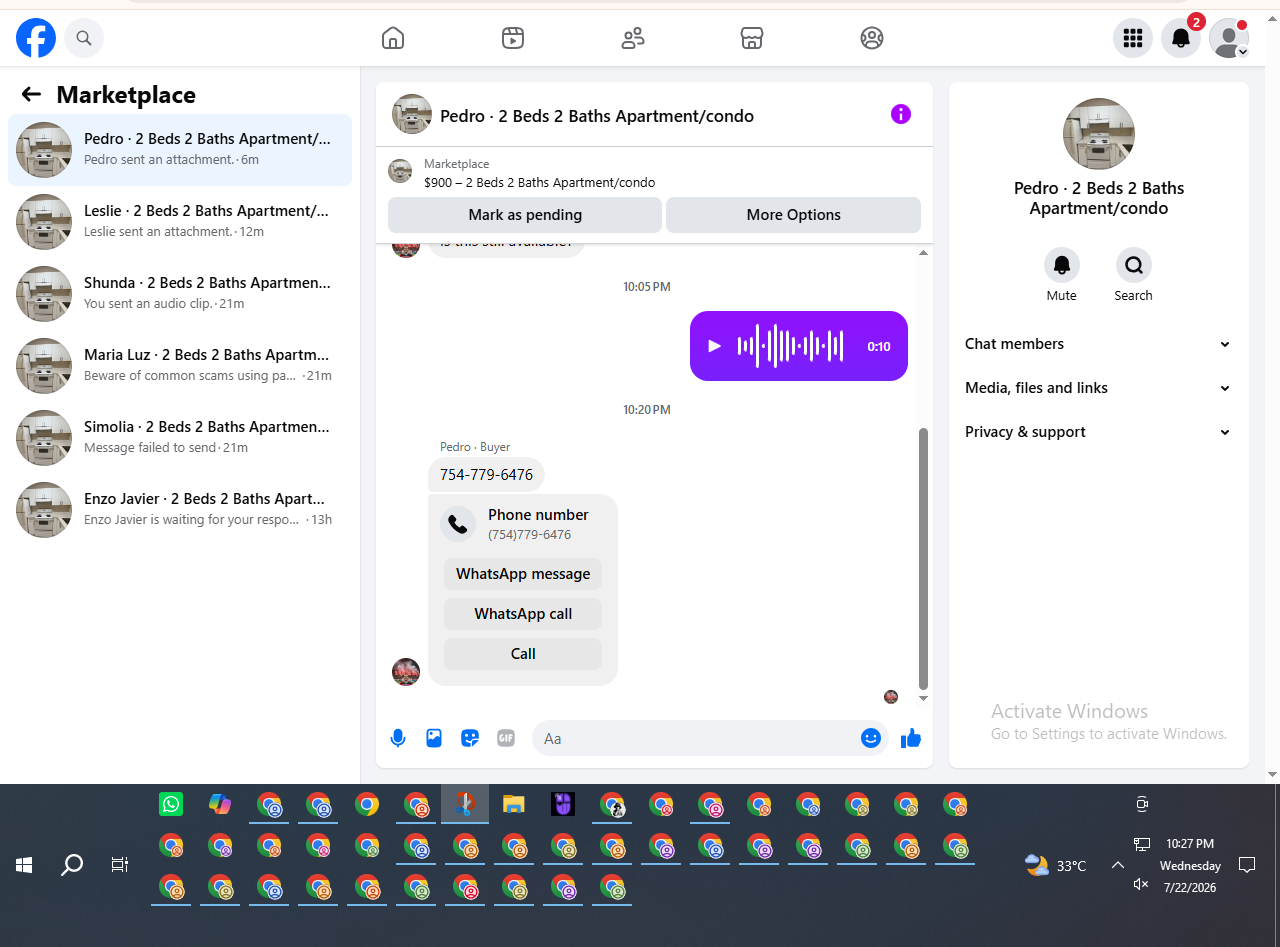Click Pedro's small avatar beside the phone card
The image size is (1280, 947).
point(406,672)
